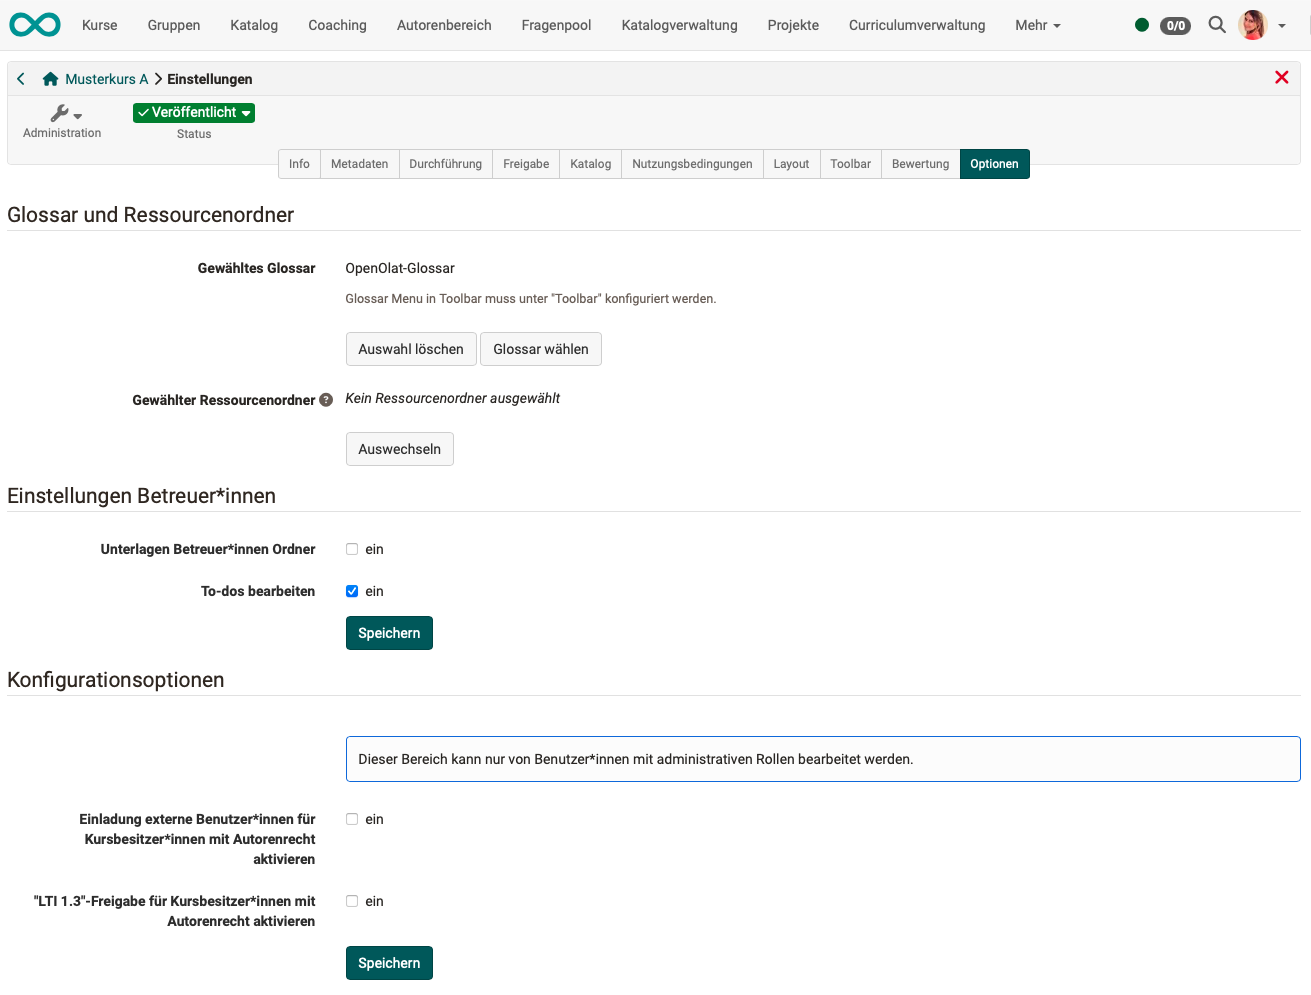Go back using the breadcrumb arrow
The image size is (1311, 995).
point(20,78)
